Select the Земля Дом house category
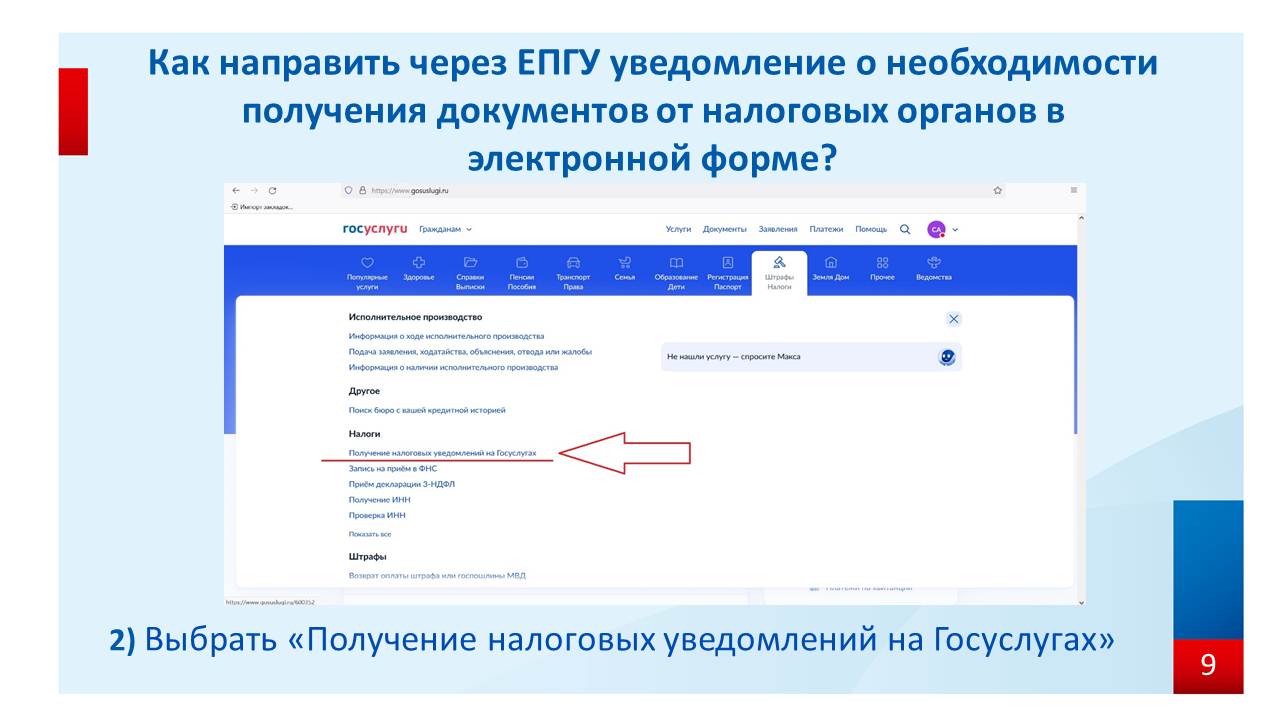1280x720 pixels. 830,269
